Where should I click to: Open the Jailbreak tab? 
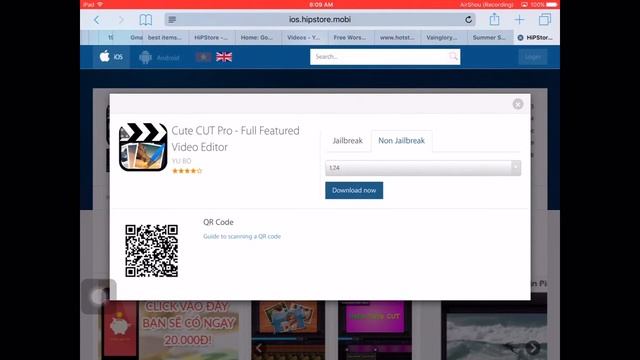pos(347,141)
